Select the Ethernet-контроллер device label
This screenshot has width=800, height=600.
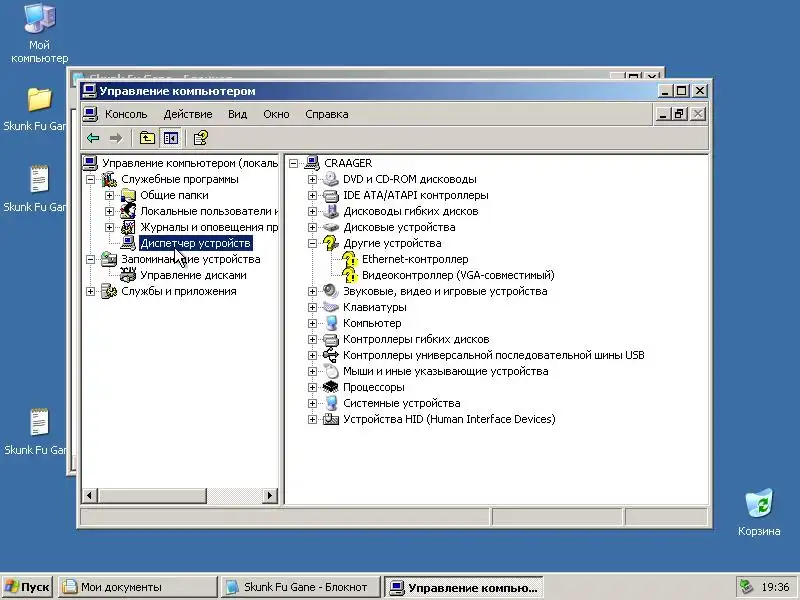pos(415,259)
